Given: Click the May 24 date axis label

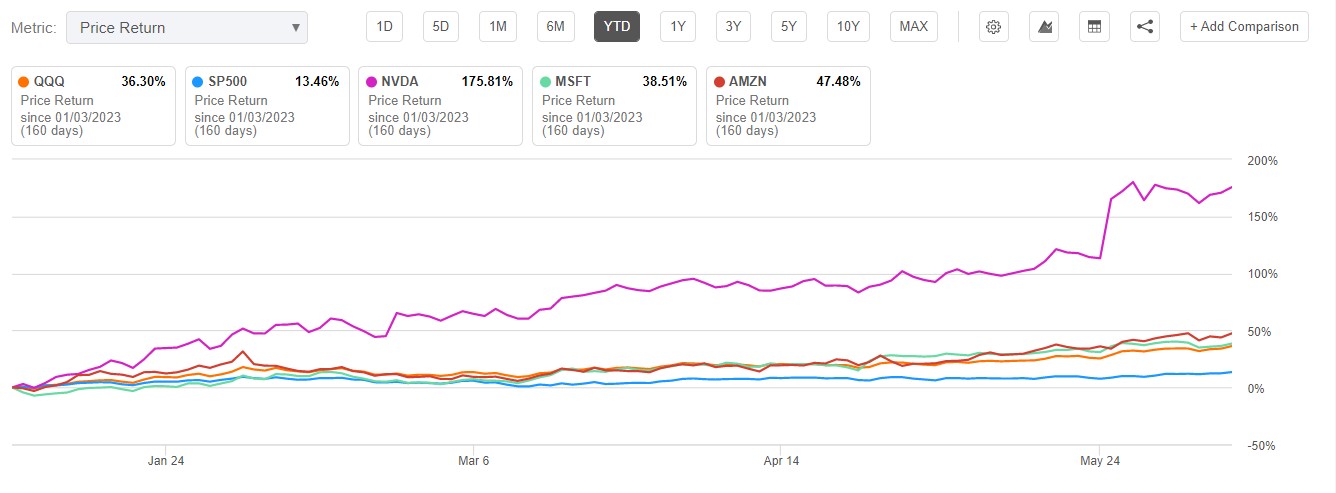Looking at the screenshot, I should tap(1098, 461).
